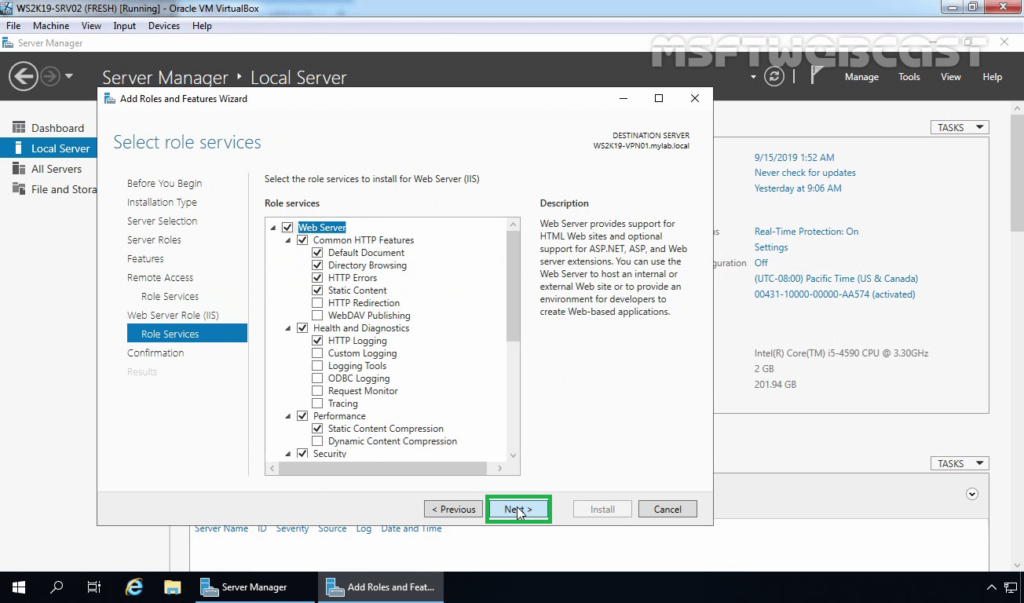Open the Server Manager View menu

click(x=950, y=76)
